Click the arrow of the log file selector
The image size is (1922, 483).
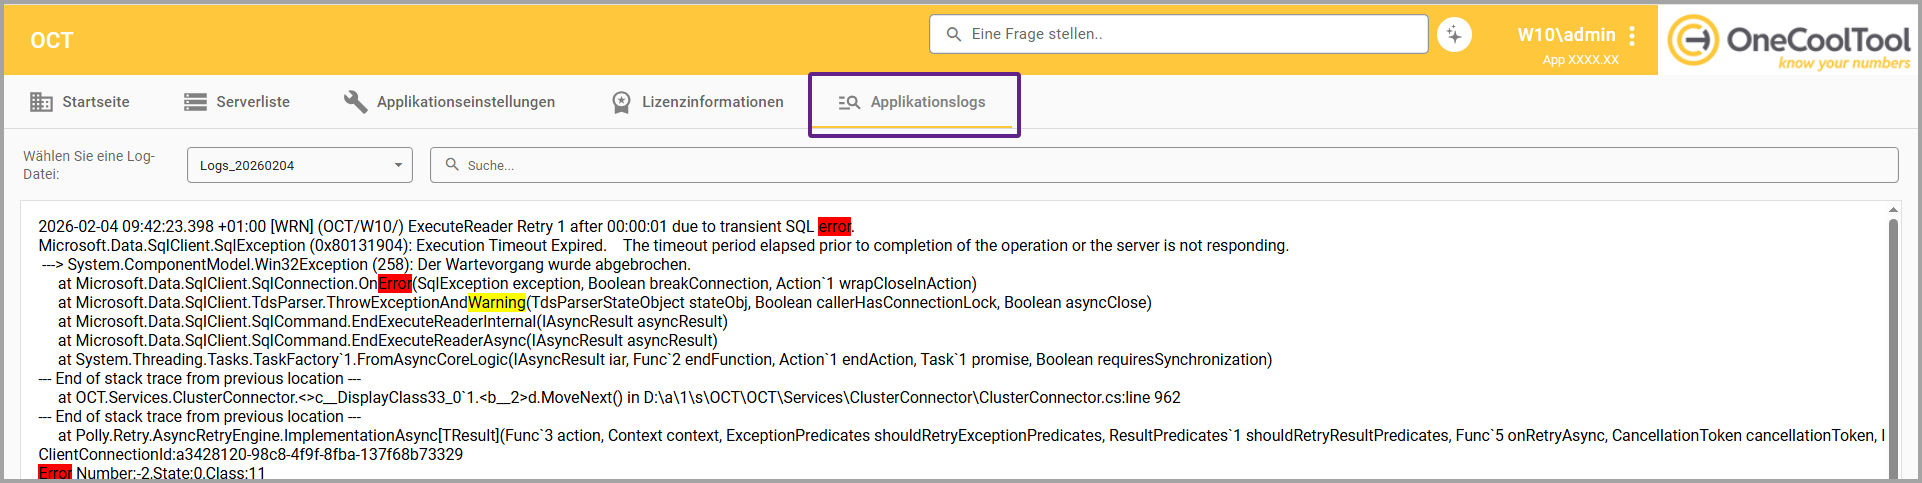[398, 165]
